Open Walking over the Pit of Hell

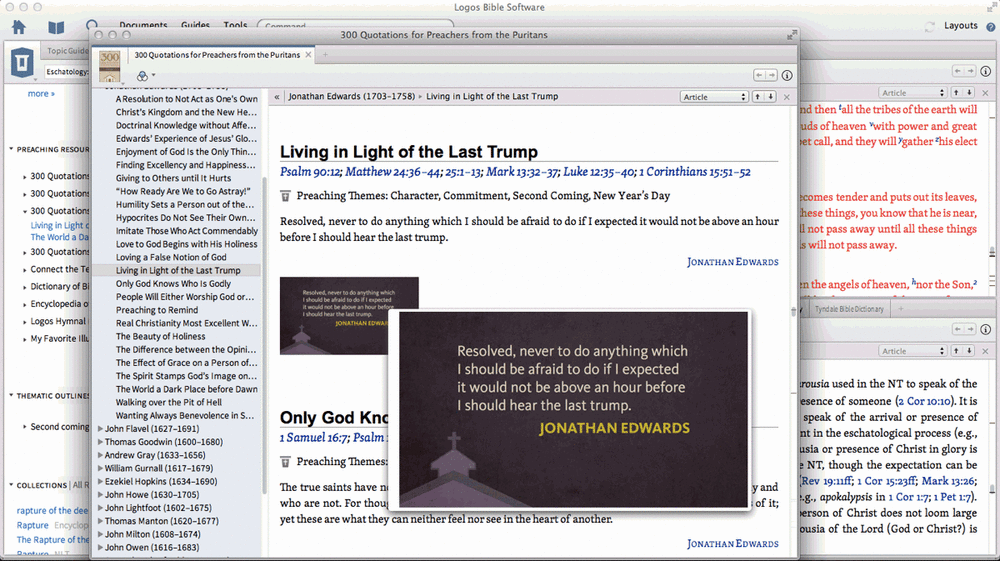[168, 403]
